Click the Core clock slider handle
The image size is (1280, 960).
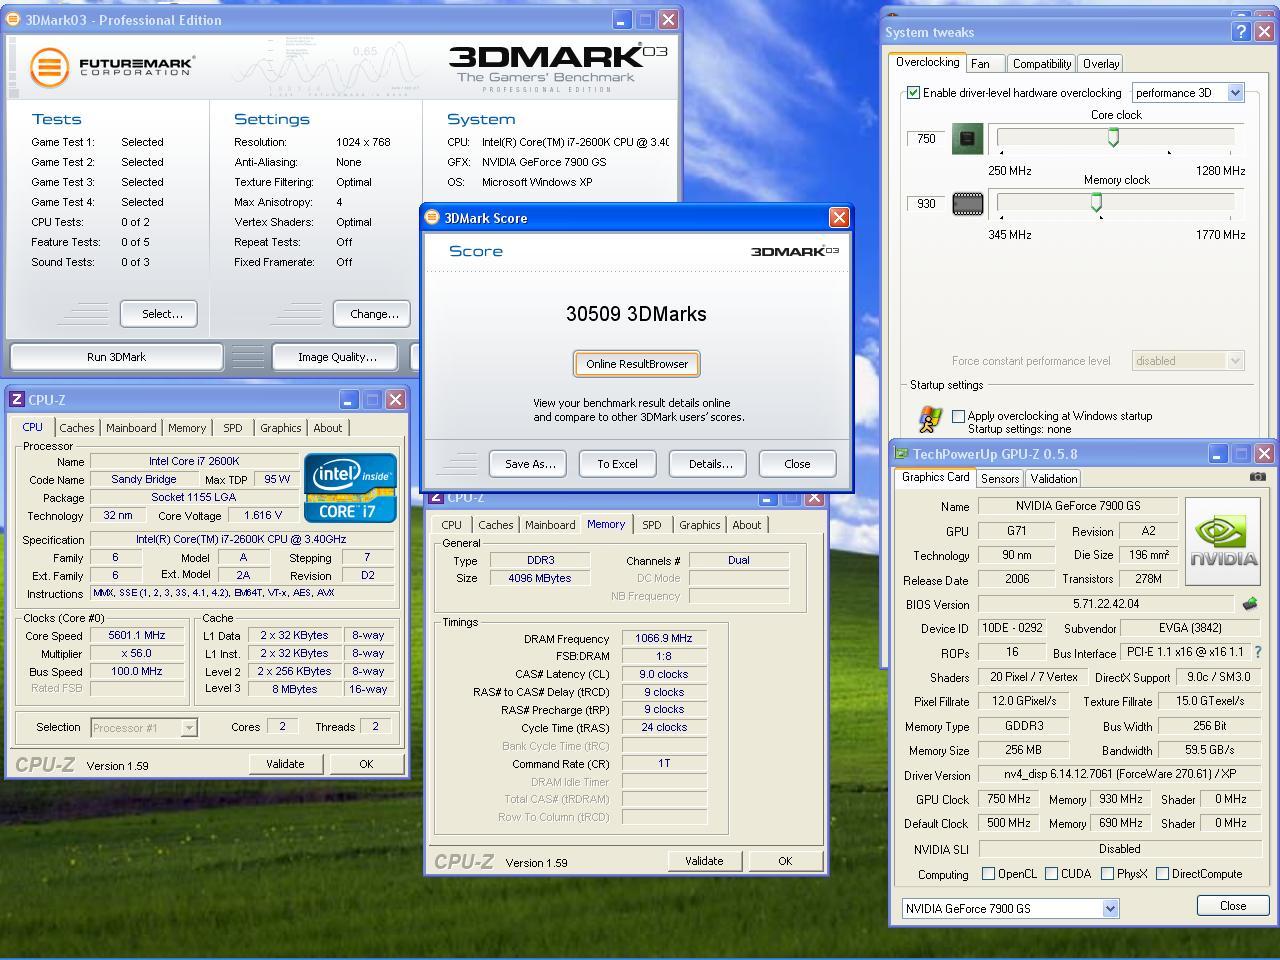pyautogui.click(x=1113, y=139)
